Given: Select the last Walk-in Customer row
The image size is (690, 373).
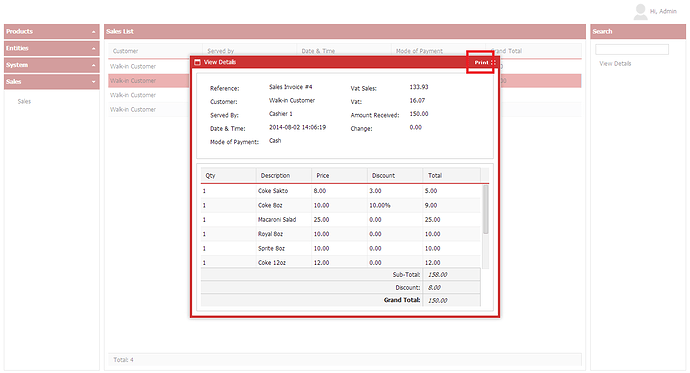Looking at the screenshot, I should (x=149, y=110).
